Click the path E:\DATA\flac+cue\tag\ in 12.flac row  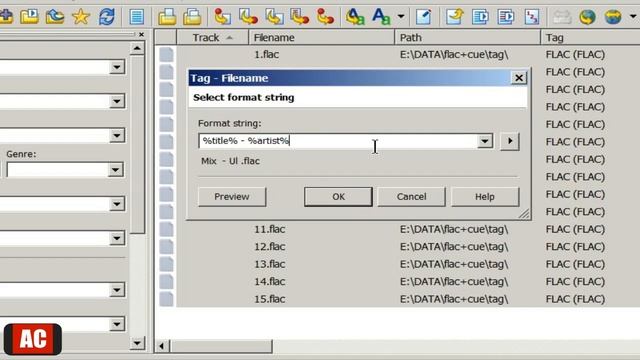click(x=454, y=247)
